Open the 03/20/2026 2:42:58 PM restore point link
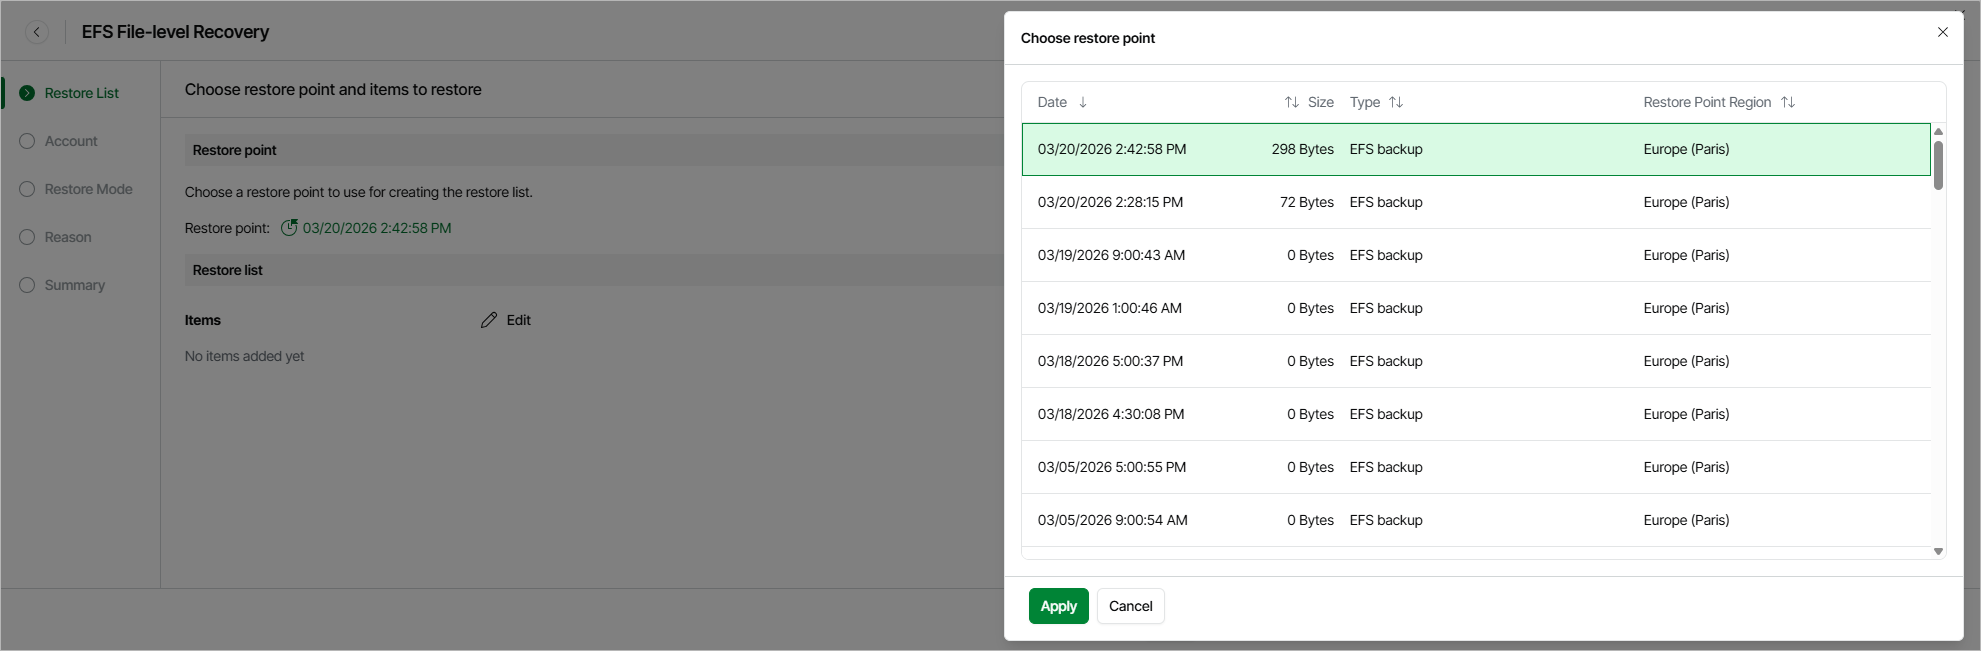Image resolution: width=1981 pixels, height=651 pixels. [377, 228]
